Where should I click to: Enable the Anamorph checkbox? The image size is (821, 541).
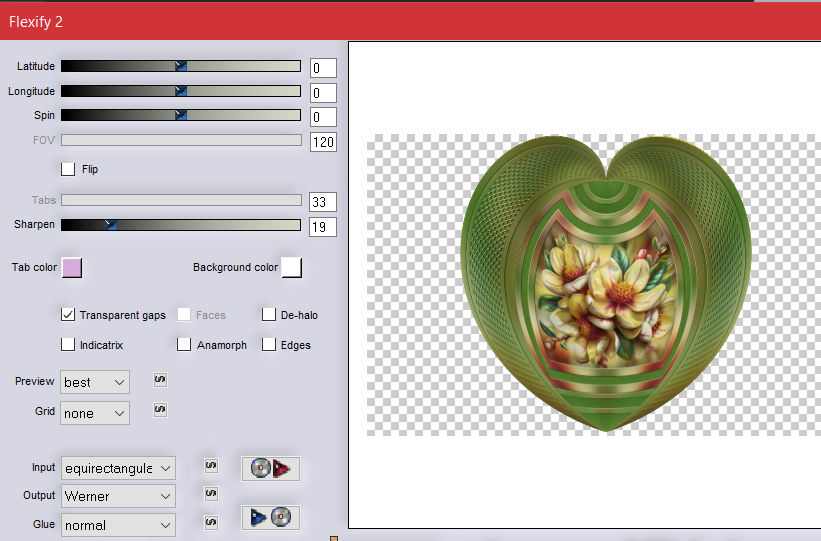pyautogui.click(x=184, y=345)
